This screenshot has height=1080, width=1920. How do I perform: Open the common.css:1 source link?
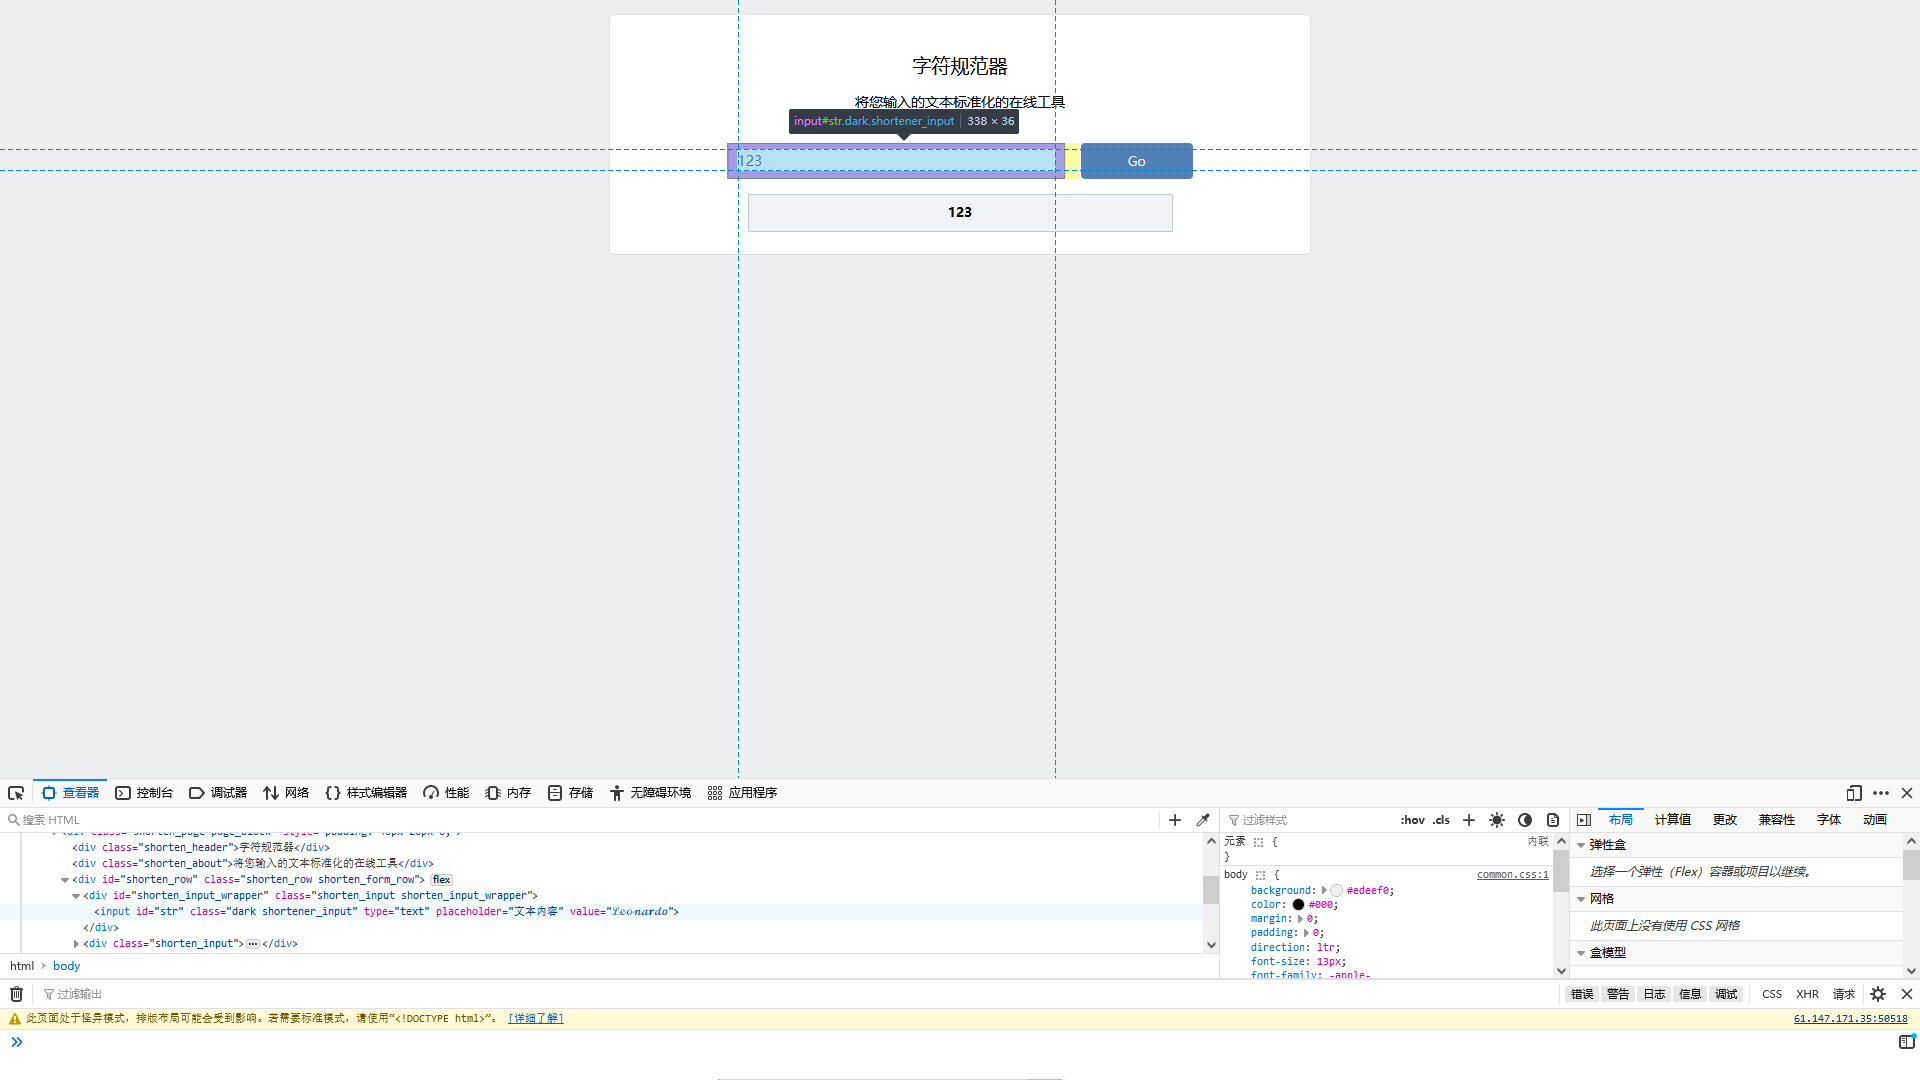click(1512, 875)
